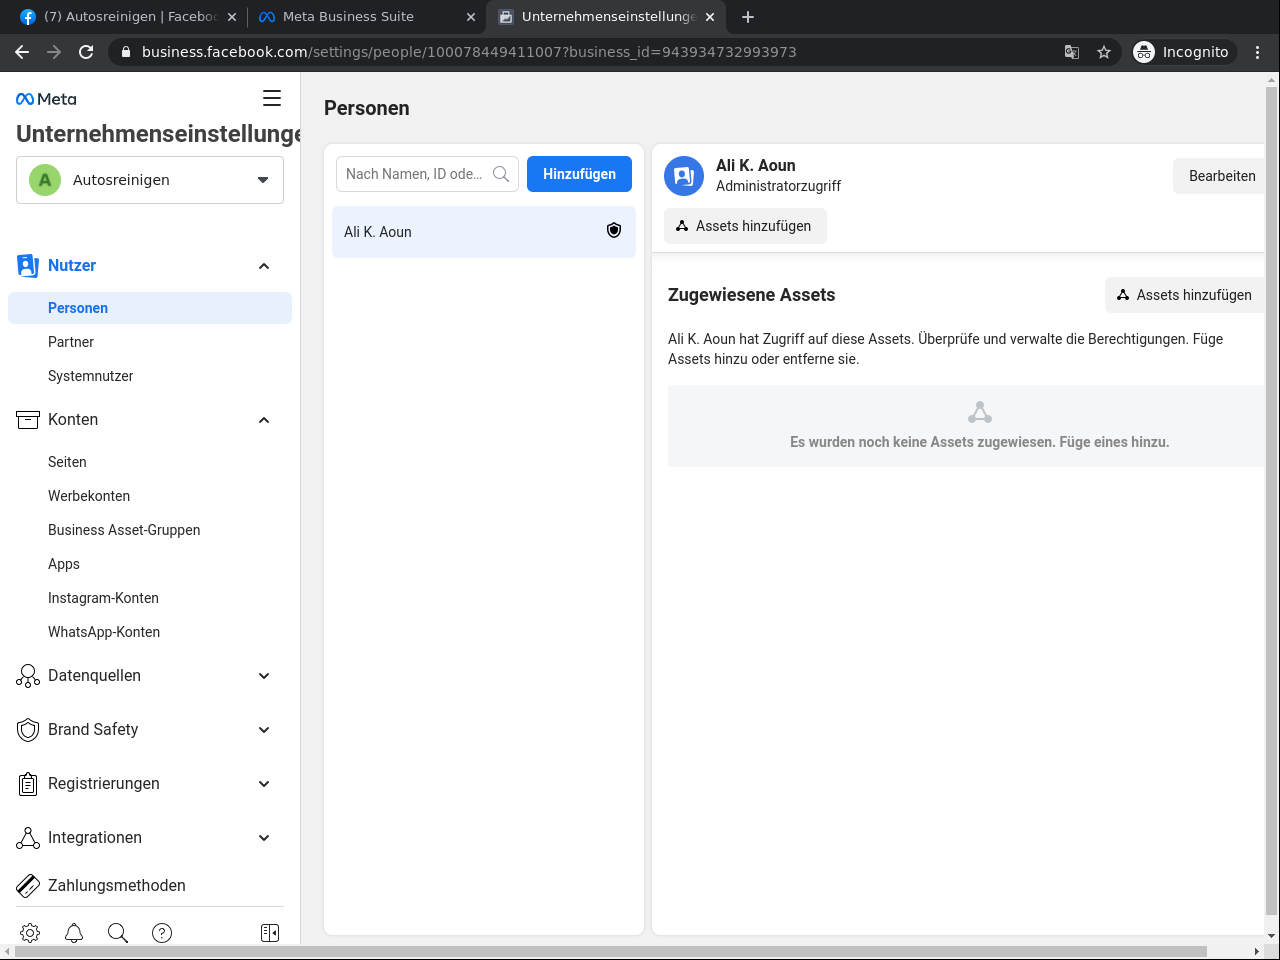
Task: Open the notifications bell icon
Action: (74, 933)
